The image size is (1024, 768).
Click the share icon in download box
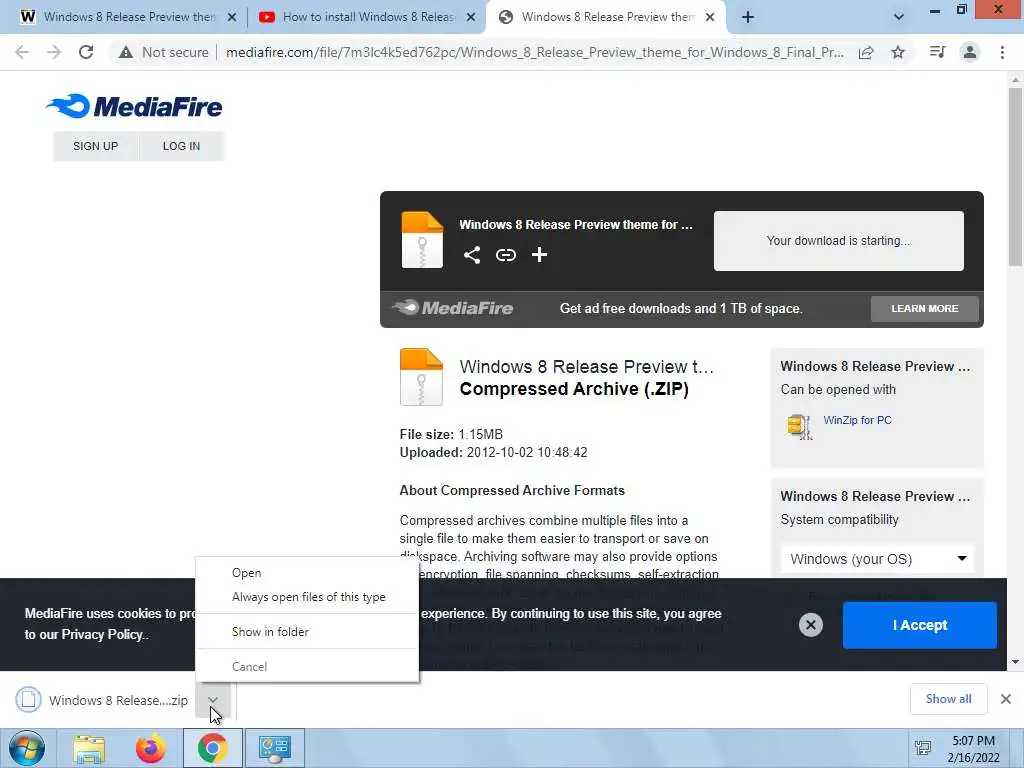tap(472, 255)
